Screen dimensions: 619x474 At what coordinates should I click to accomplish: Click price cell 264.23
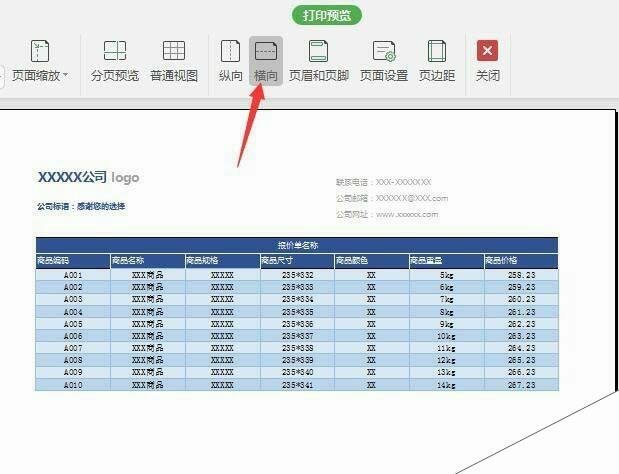click(521, 348)
